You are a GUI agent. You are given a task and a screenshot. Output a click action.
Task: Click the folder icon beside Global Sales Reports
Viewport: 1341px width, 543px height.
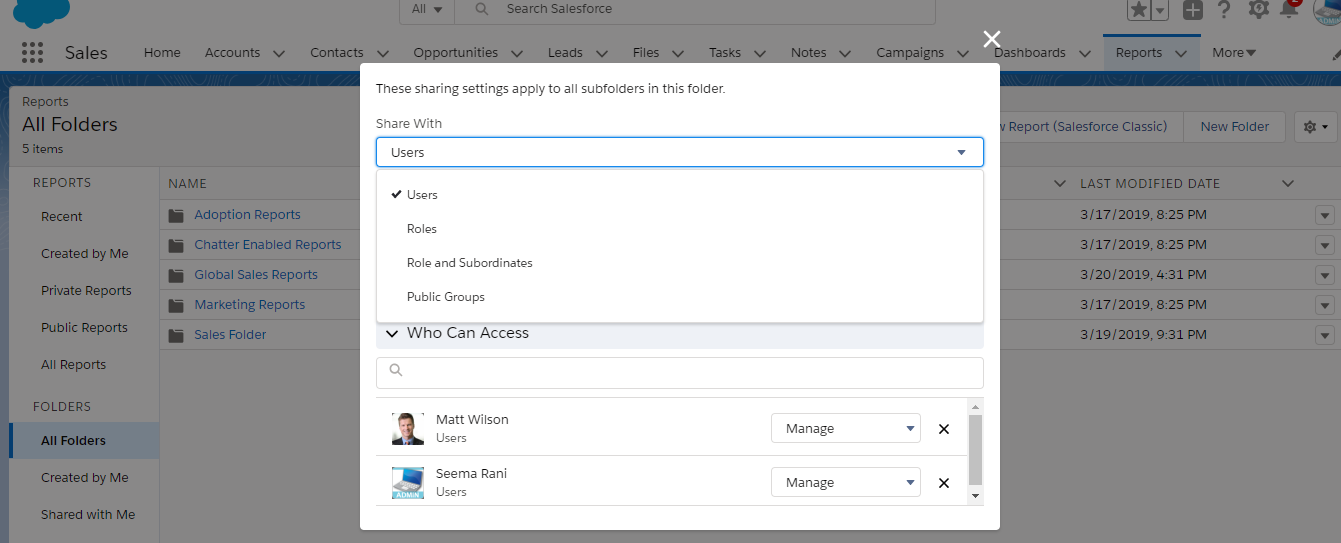[x=177, y=275]
